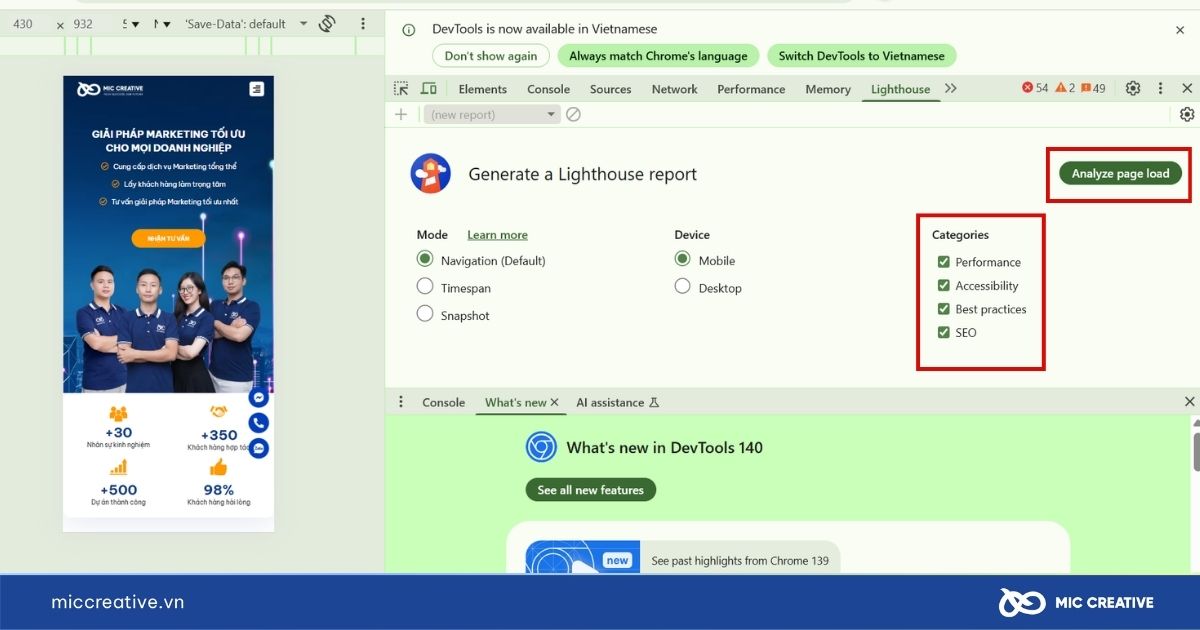Viewport: 1200px width, 630px height.
Task: Open the Learn more link beside Mode
Action: click(x=497, y=235)
